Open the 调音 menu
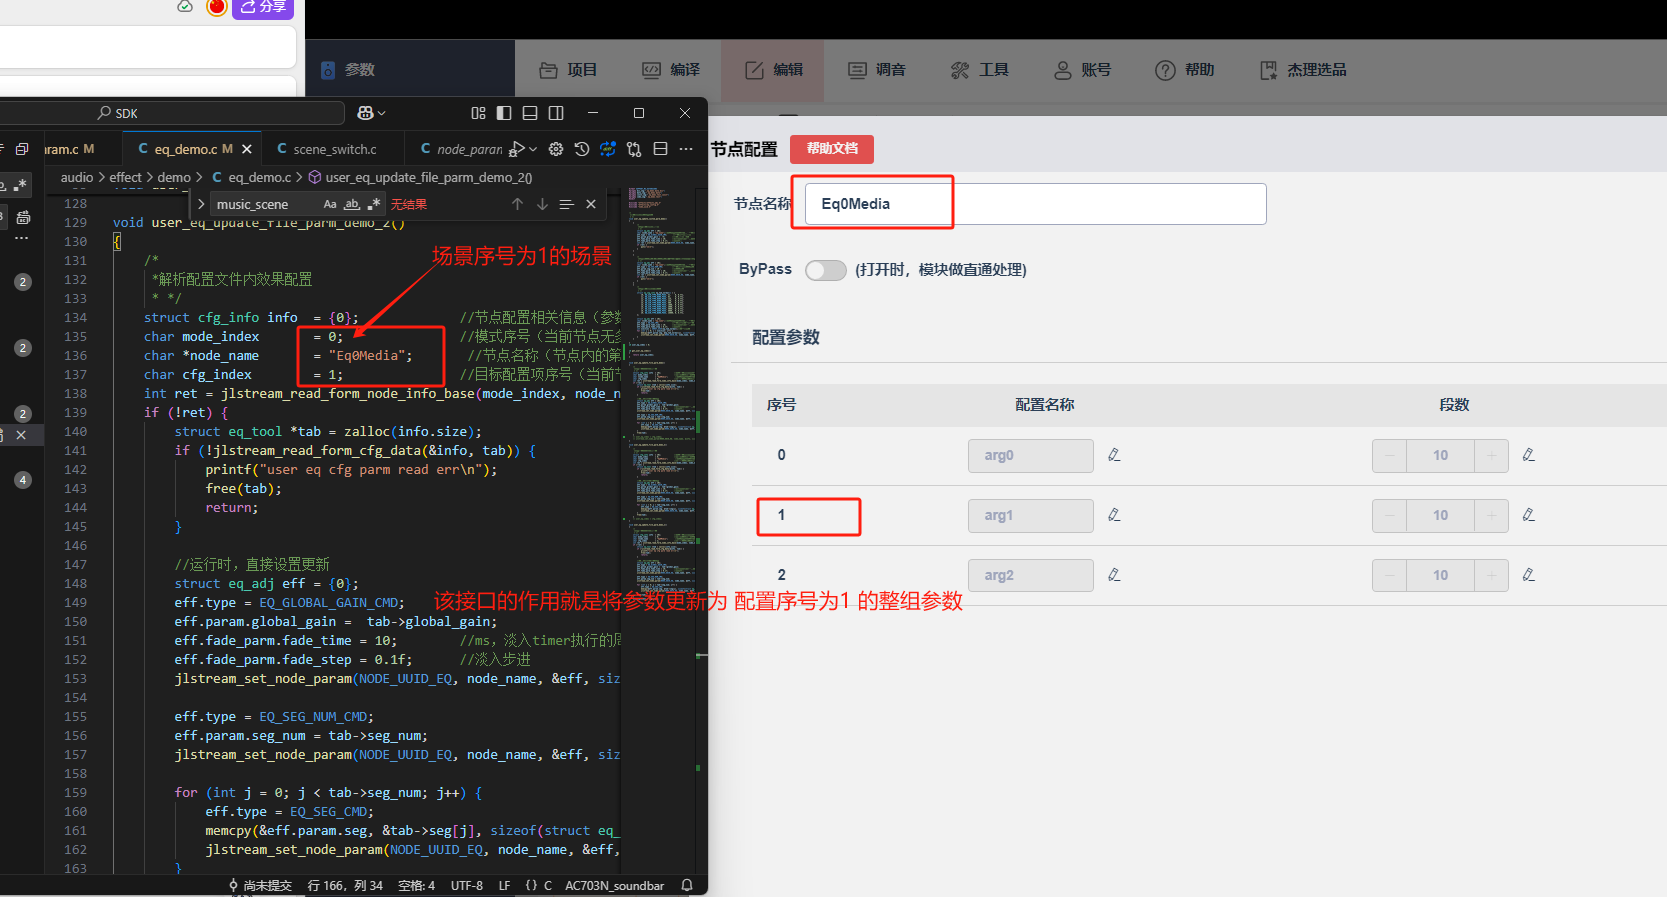Screen dimensions: 1667x897 coord(877,70)
